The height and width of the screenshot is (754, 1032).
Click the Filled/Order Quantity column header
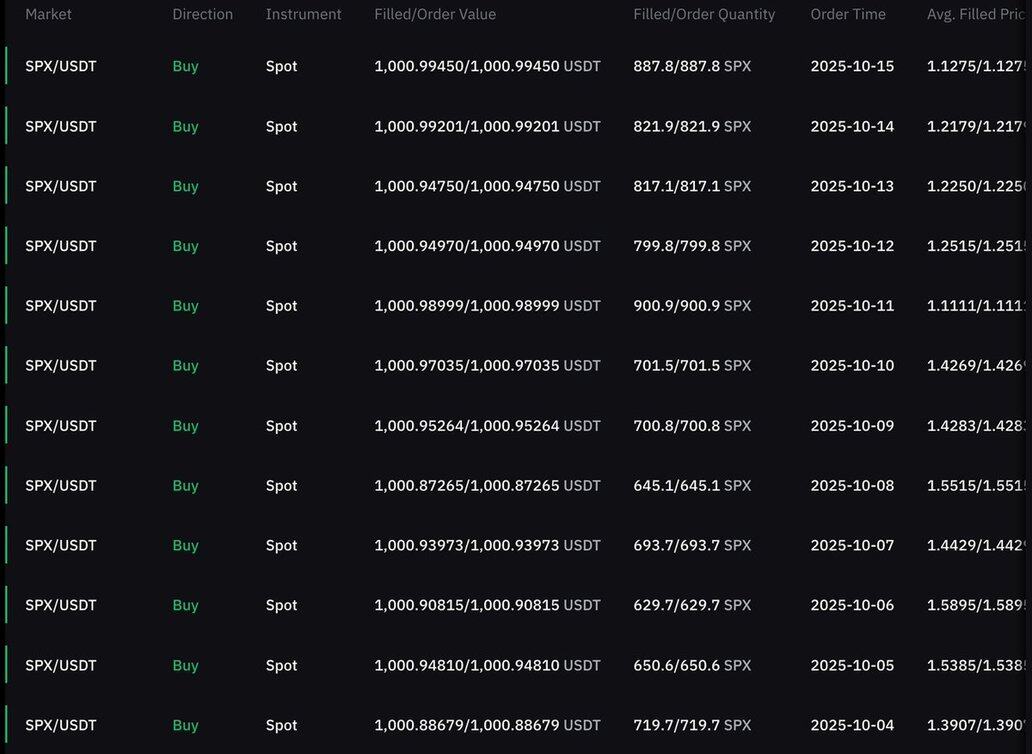click(x=704, y=14)
